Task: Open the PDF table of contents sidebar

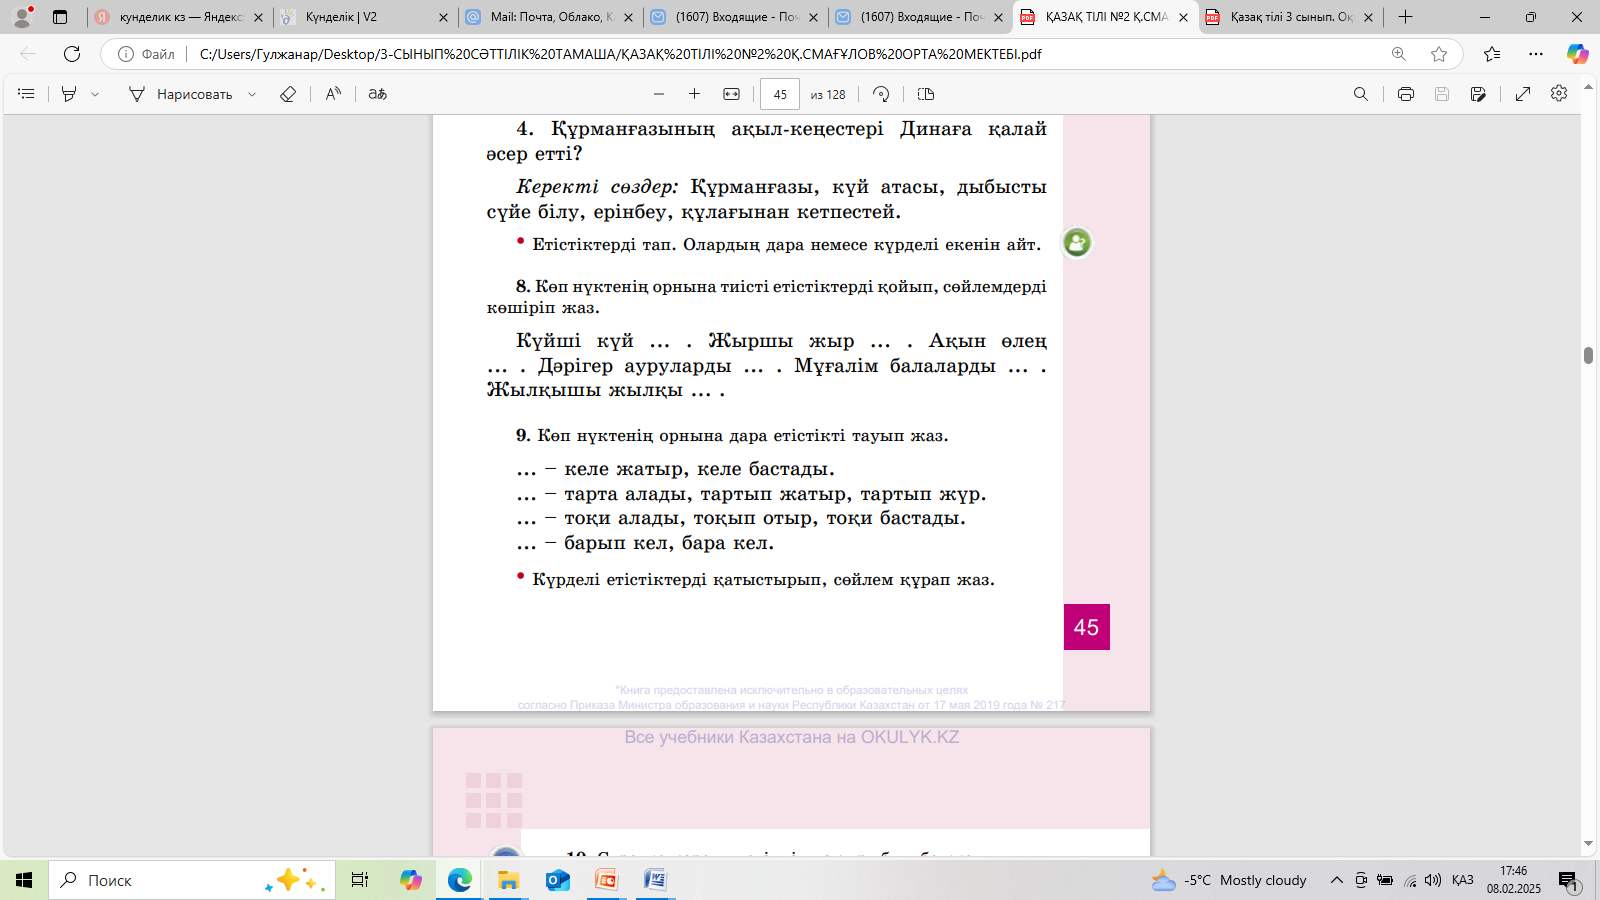Action: pos(27,94)
